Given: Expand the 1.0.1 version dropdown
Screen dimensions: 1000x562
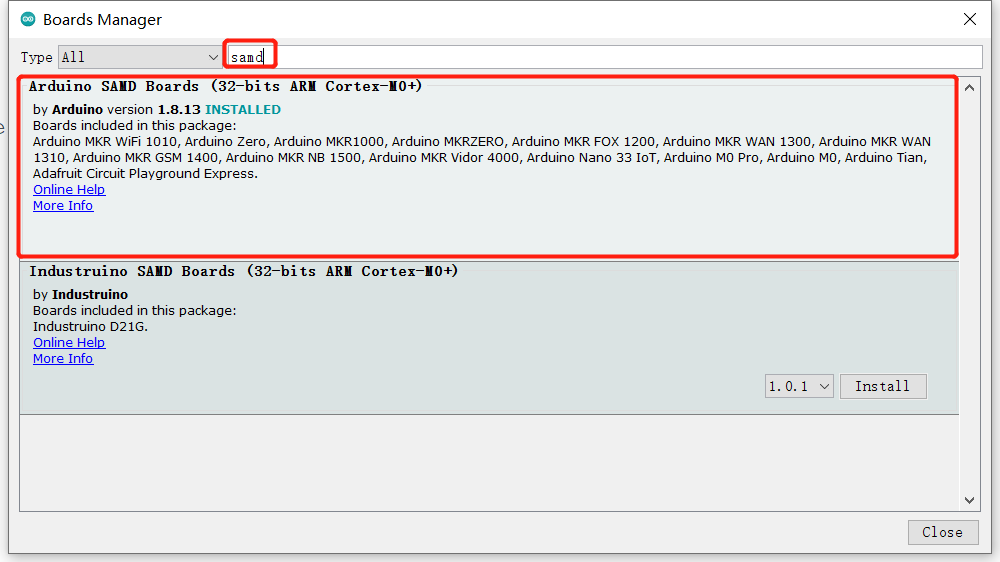Looking at the screenshot, I should pos(799,386).
